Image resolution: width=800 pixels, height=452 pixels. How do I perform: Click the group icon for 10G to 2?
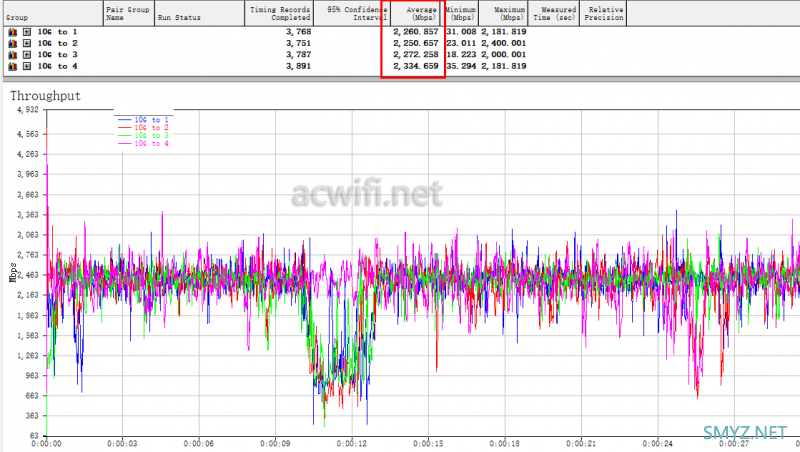(11, 43)
